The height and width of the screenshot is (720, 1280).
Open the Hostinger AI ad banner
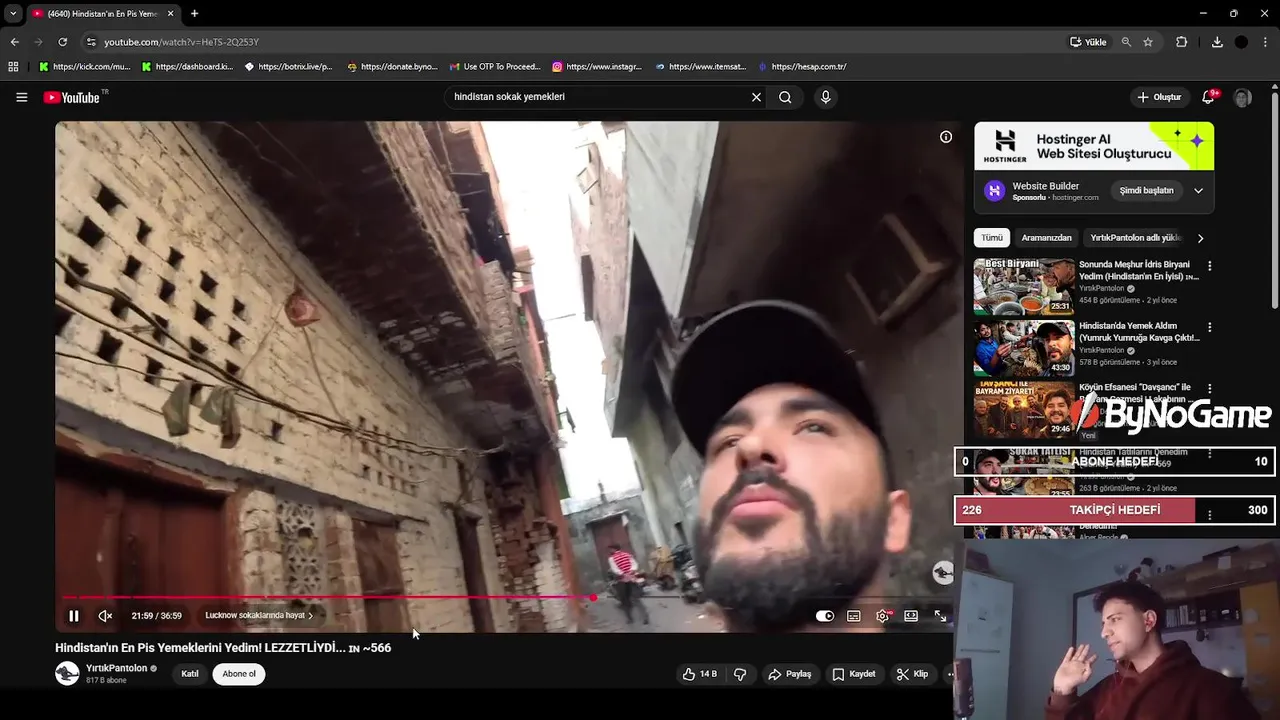point(1094,146)
